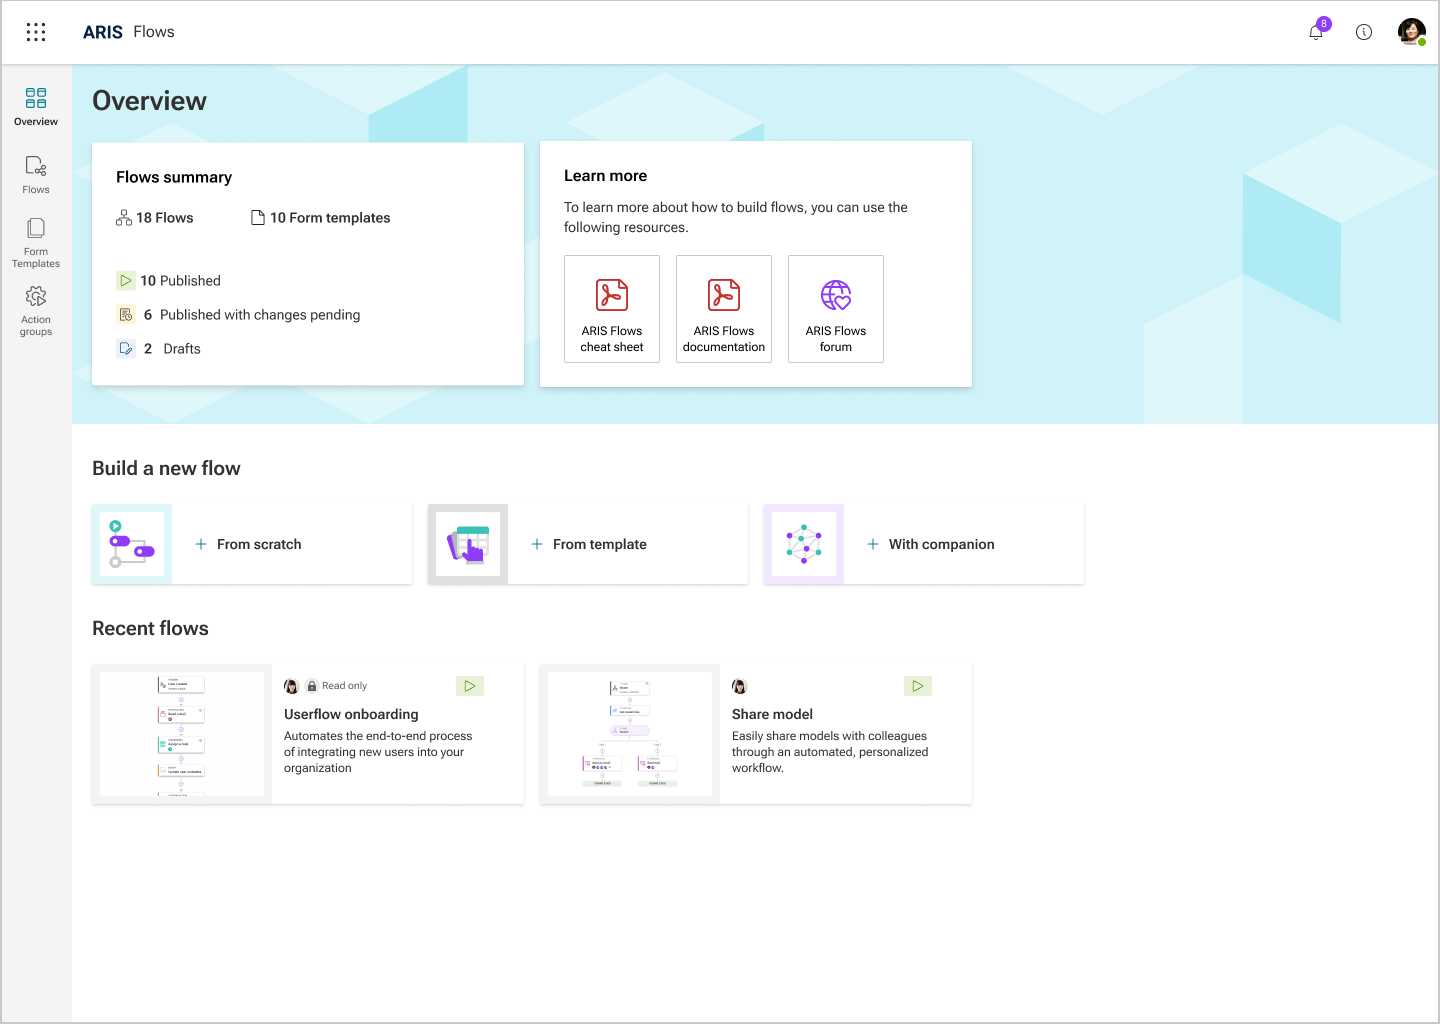1440x1024 pixels.
Task: Open notifications bell icon
Action: pyautogui.click(x=1316, y=32)
